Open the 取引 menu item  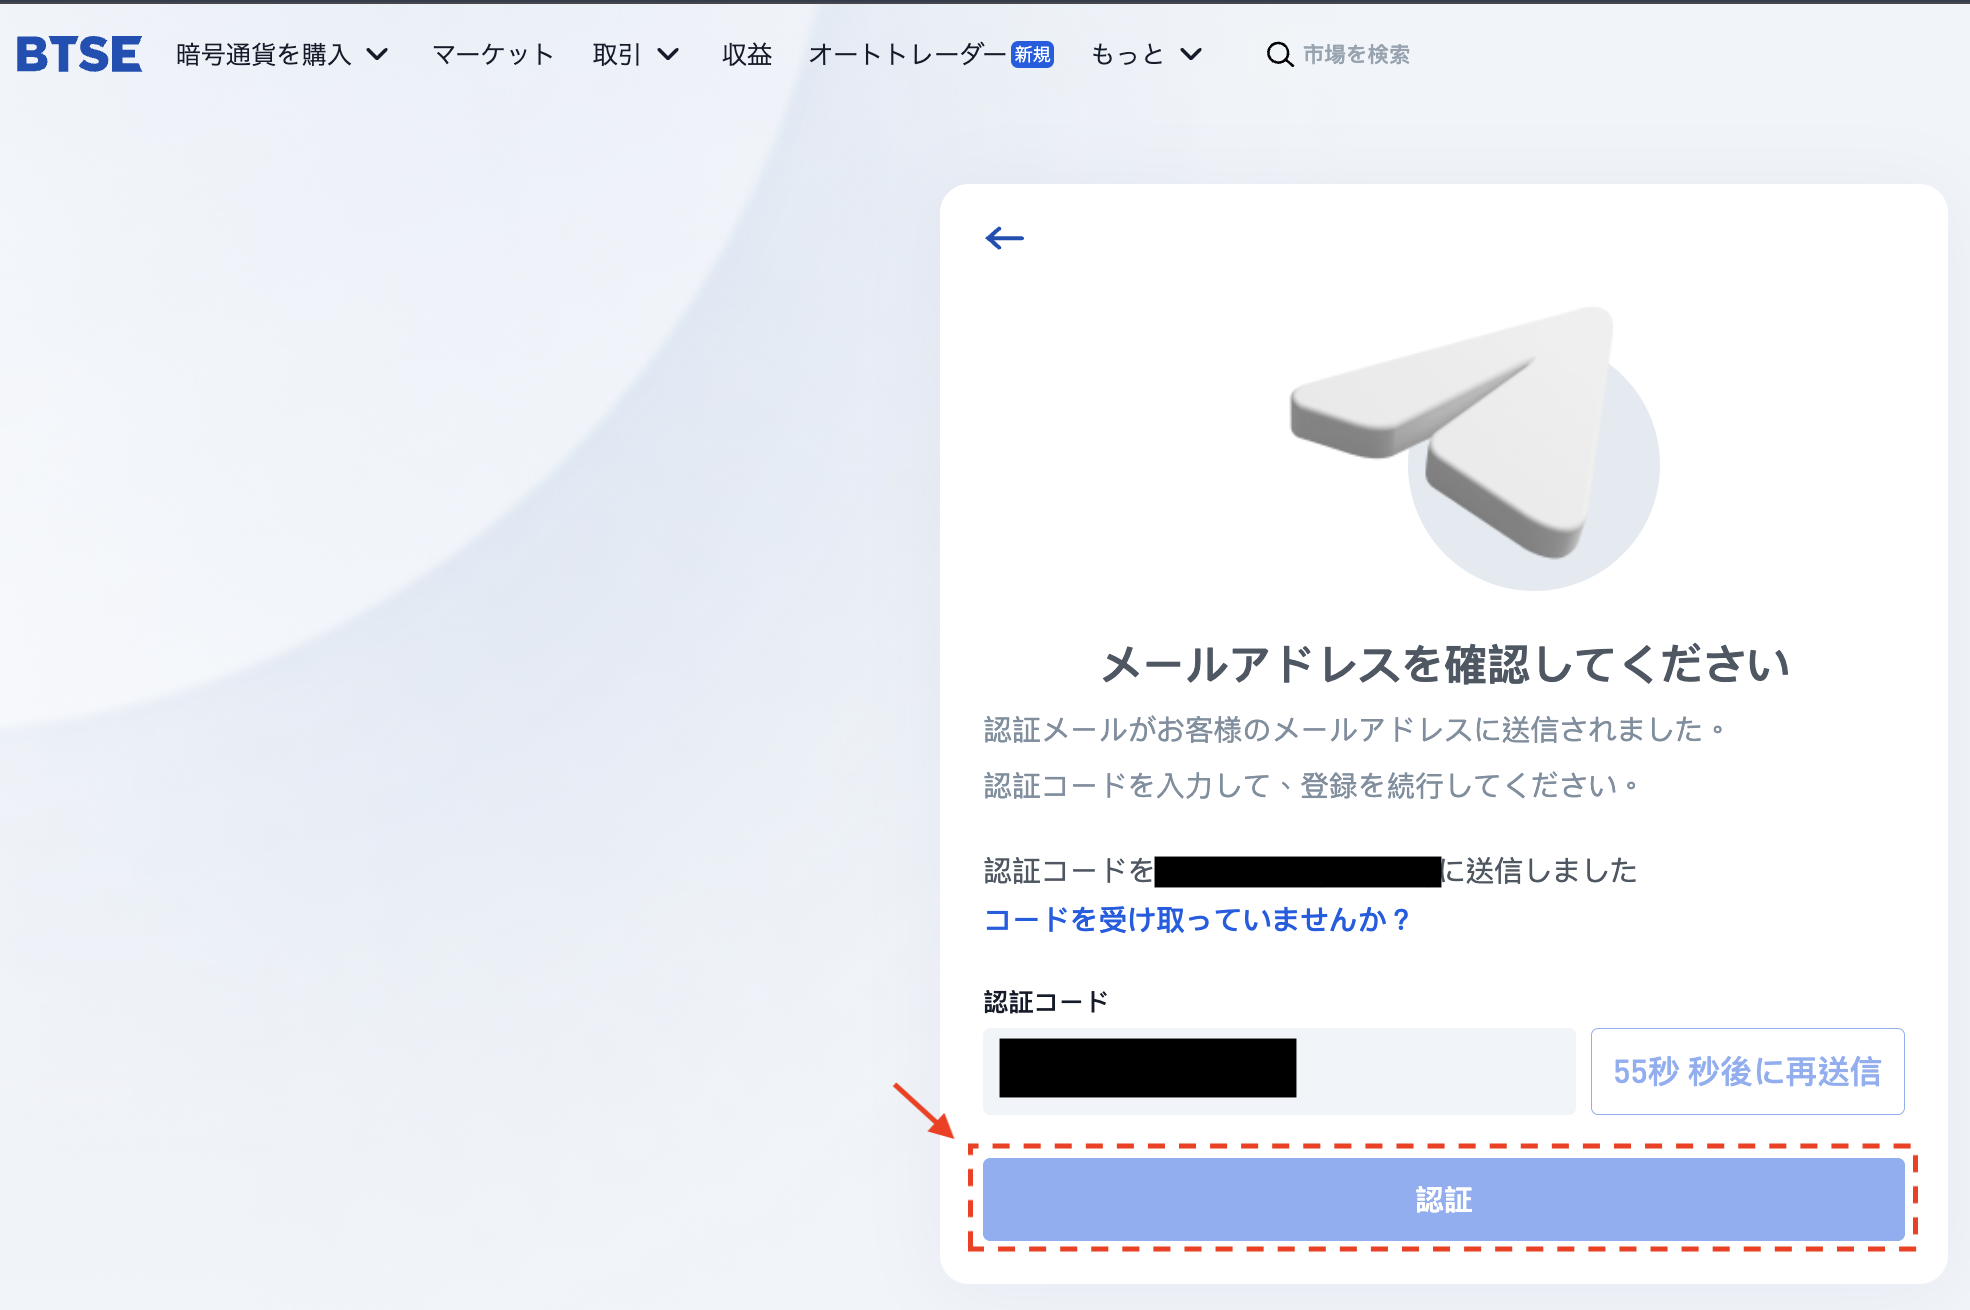click(x=616, y=54)
